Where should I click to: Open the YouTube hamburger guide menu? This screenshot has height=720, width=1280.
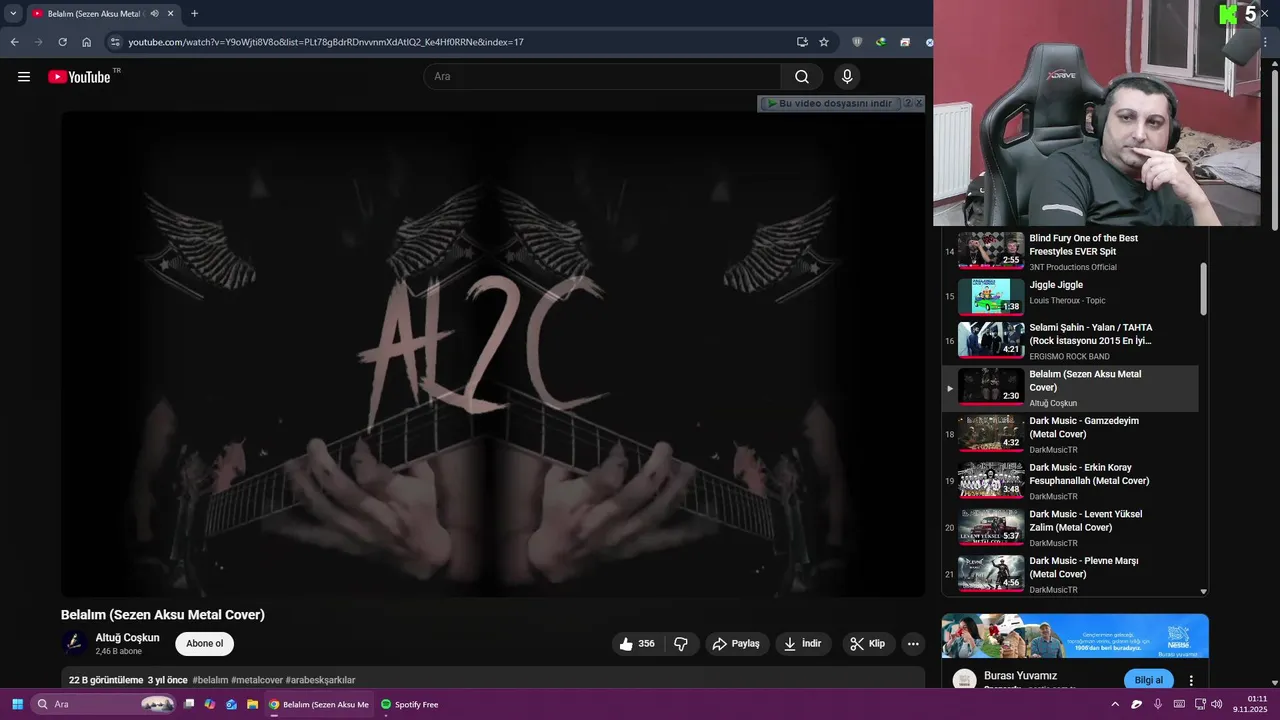[x=24, y=77]
